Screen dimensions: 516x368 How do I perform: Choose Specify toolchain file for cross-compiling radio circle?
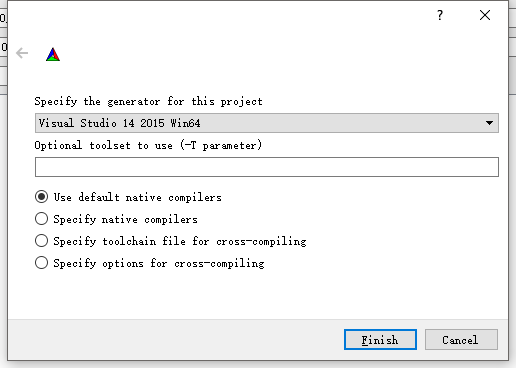click(41, 241)
